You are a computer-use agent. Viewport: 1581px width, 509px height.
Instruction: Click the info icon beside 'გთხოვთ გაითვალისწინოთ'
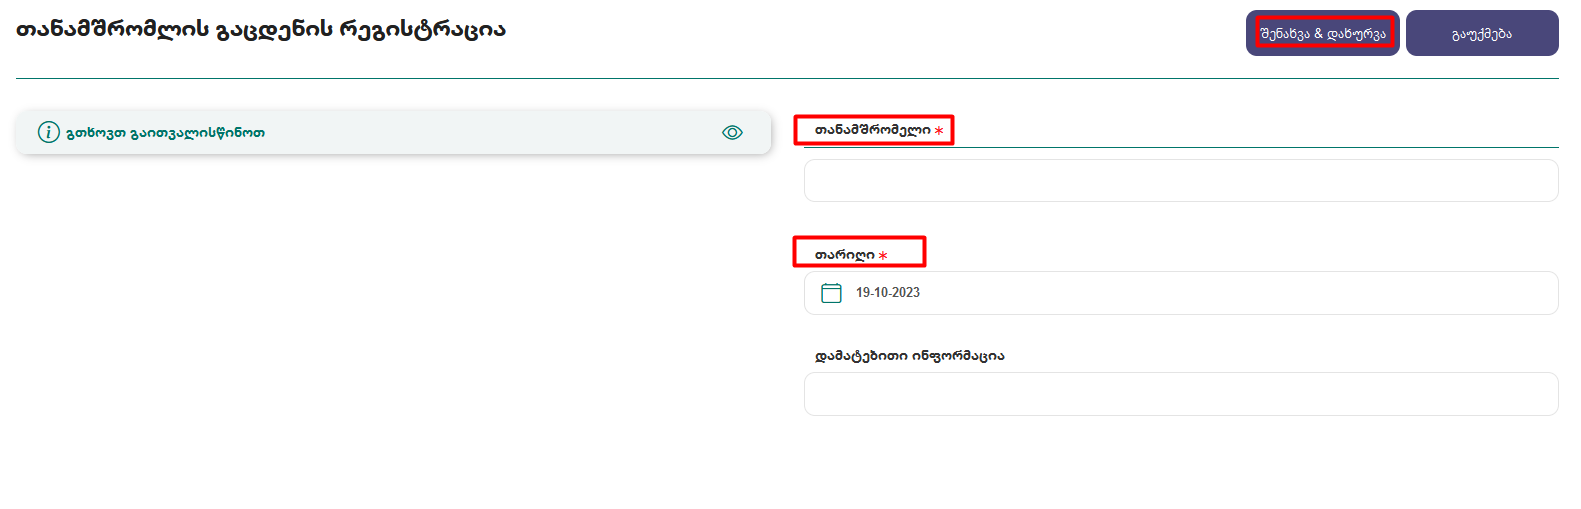[x=48, y=132]
